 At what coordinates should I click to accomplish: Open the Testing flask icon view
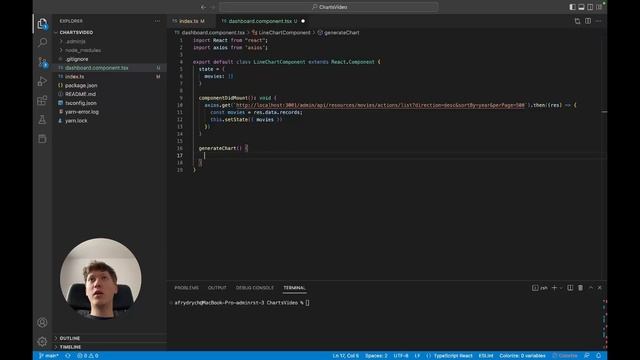42,120
